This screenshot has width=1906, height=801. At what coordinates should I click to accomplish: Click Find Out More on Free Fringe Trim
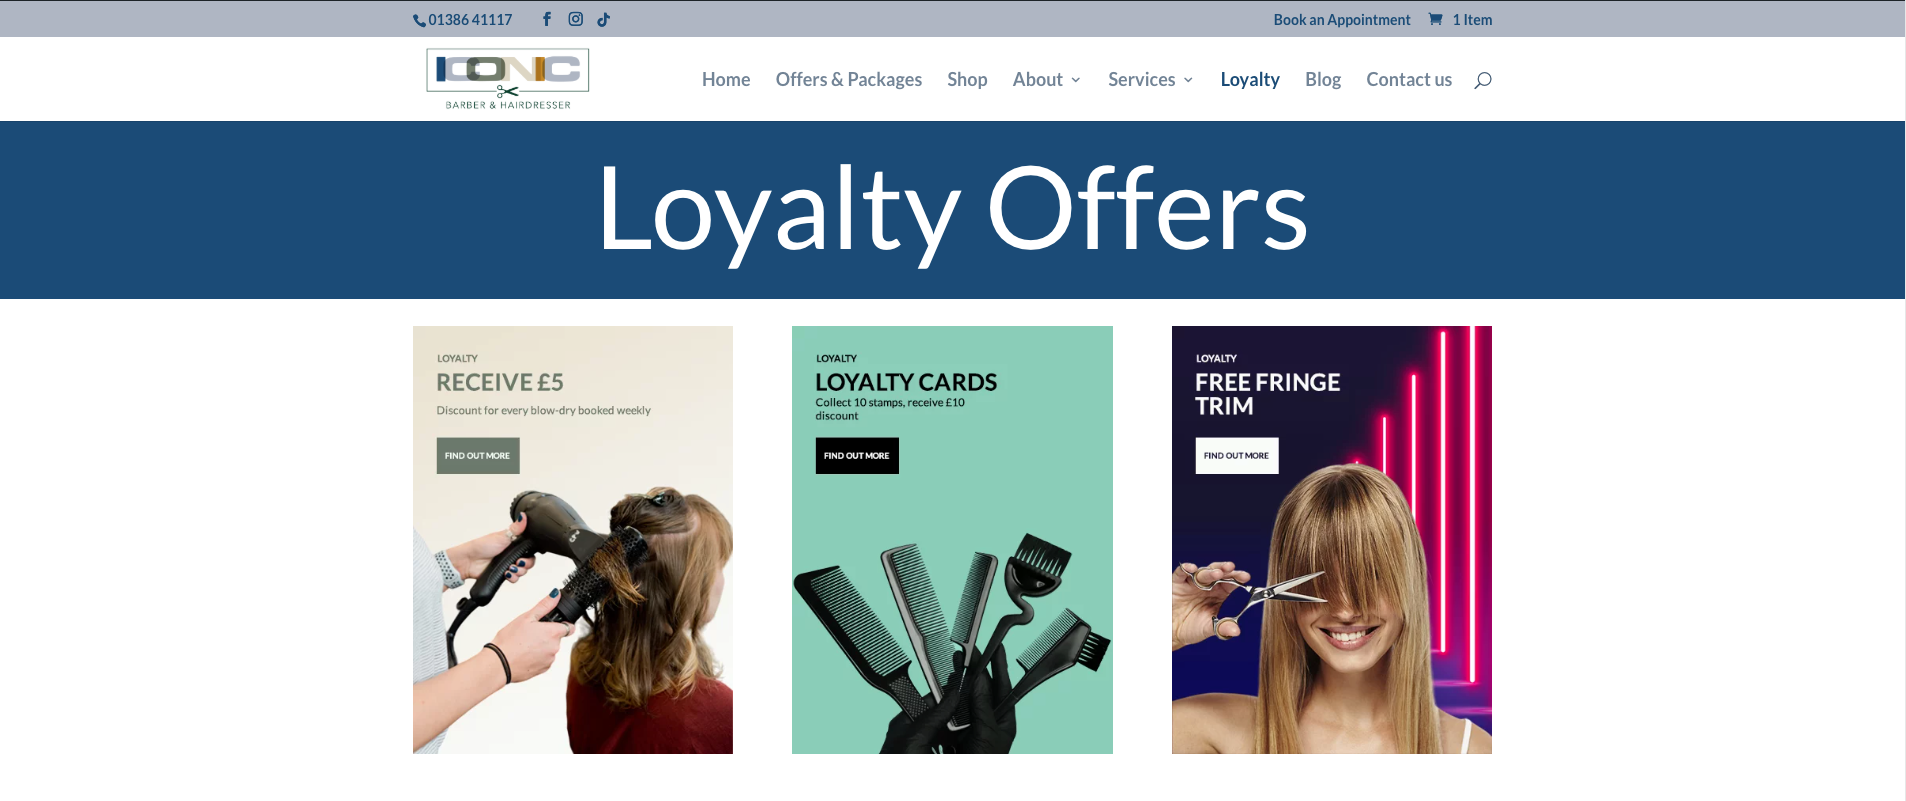tap(1237, 455)
